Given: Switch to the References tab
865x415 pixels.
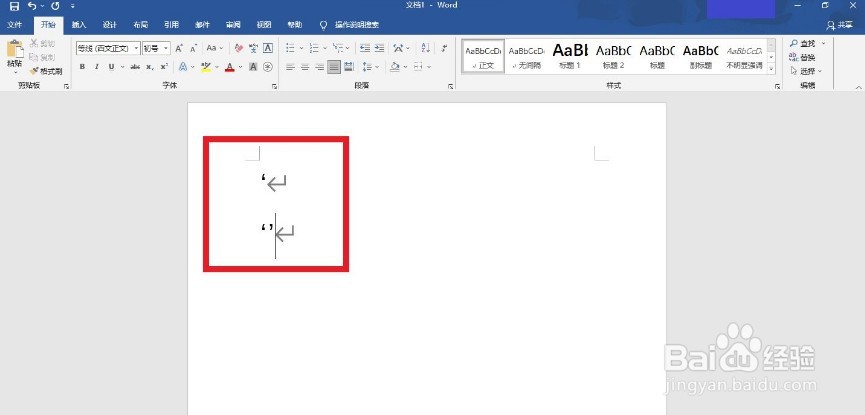Looking at the screenshot, I should [x=172, y=25].
